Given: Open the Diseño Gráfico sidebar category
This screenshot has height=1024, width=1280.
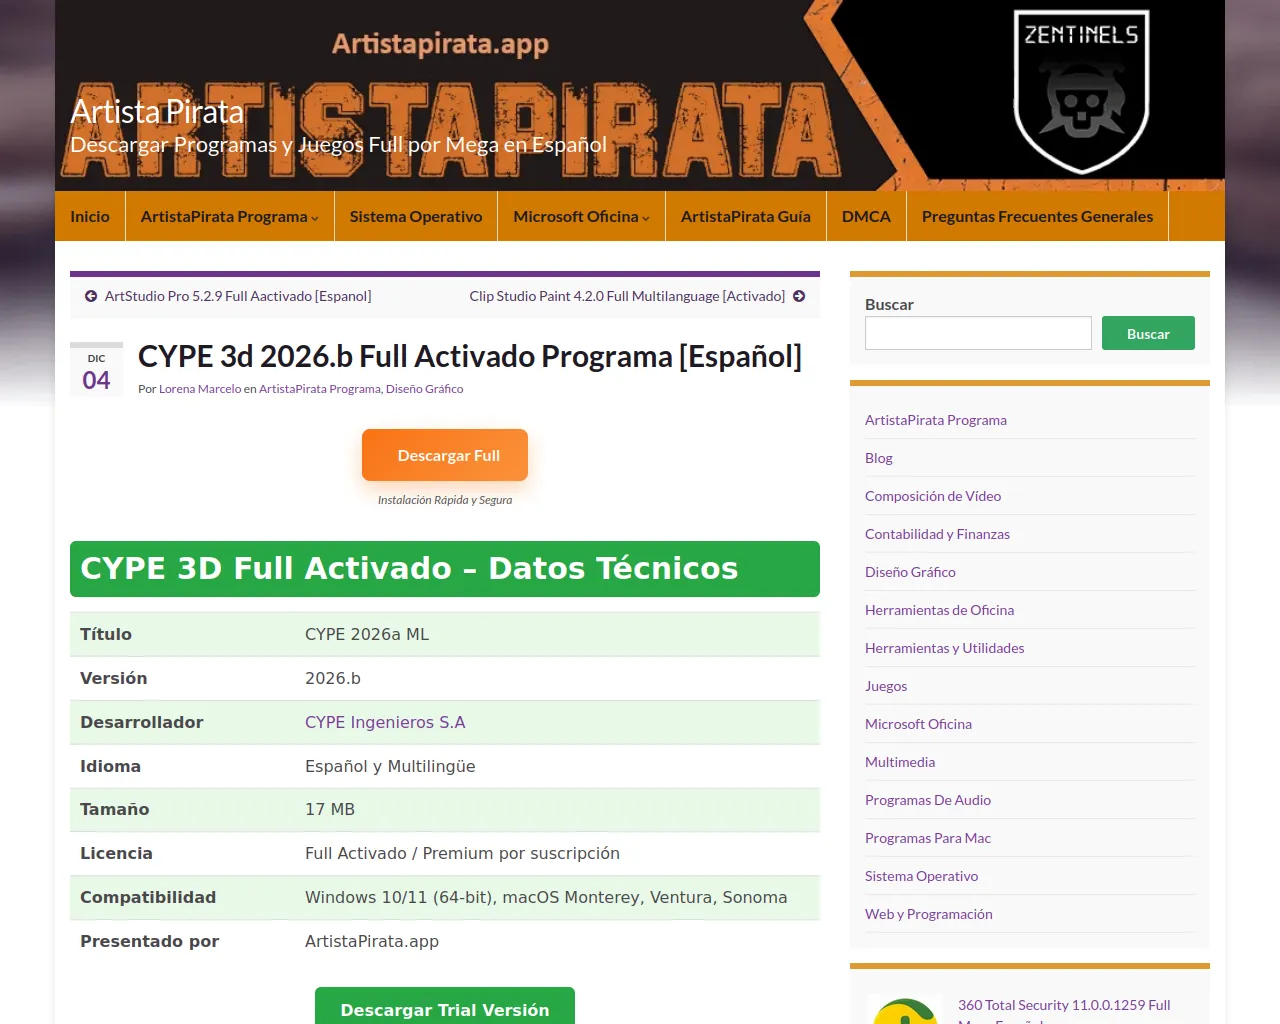Looking at the screenshot, I should [910, 572].
